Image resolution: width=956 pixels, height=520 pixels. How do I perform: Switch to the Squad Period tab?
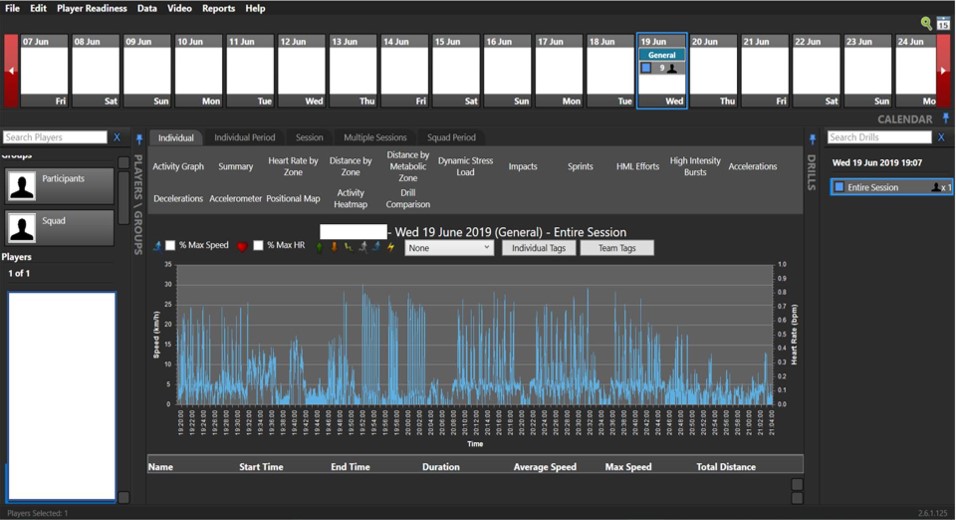click(451, 138)
